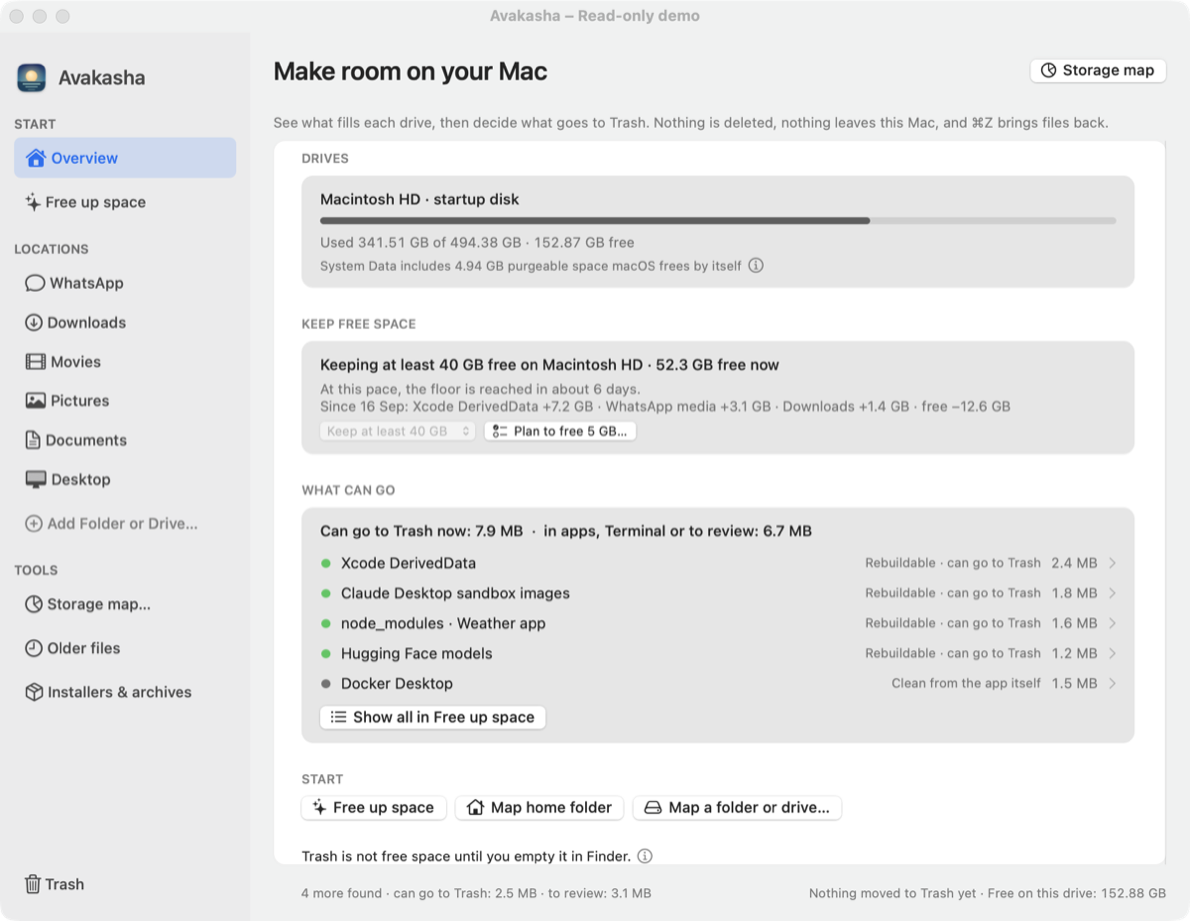Click the node_modules · Weather app label
1190x921 pixels.
click(x=443, y=624)
